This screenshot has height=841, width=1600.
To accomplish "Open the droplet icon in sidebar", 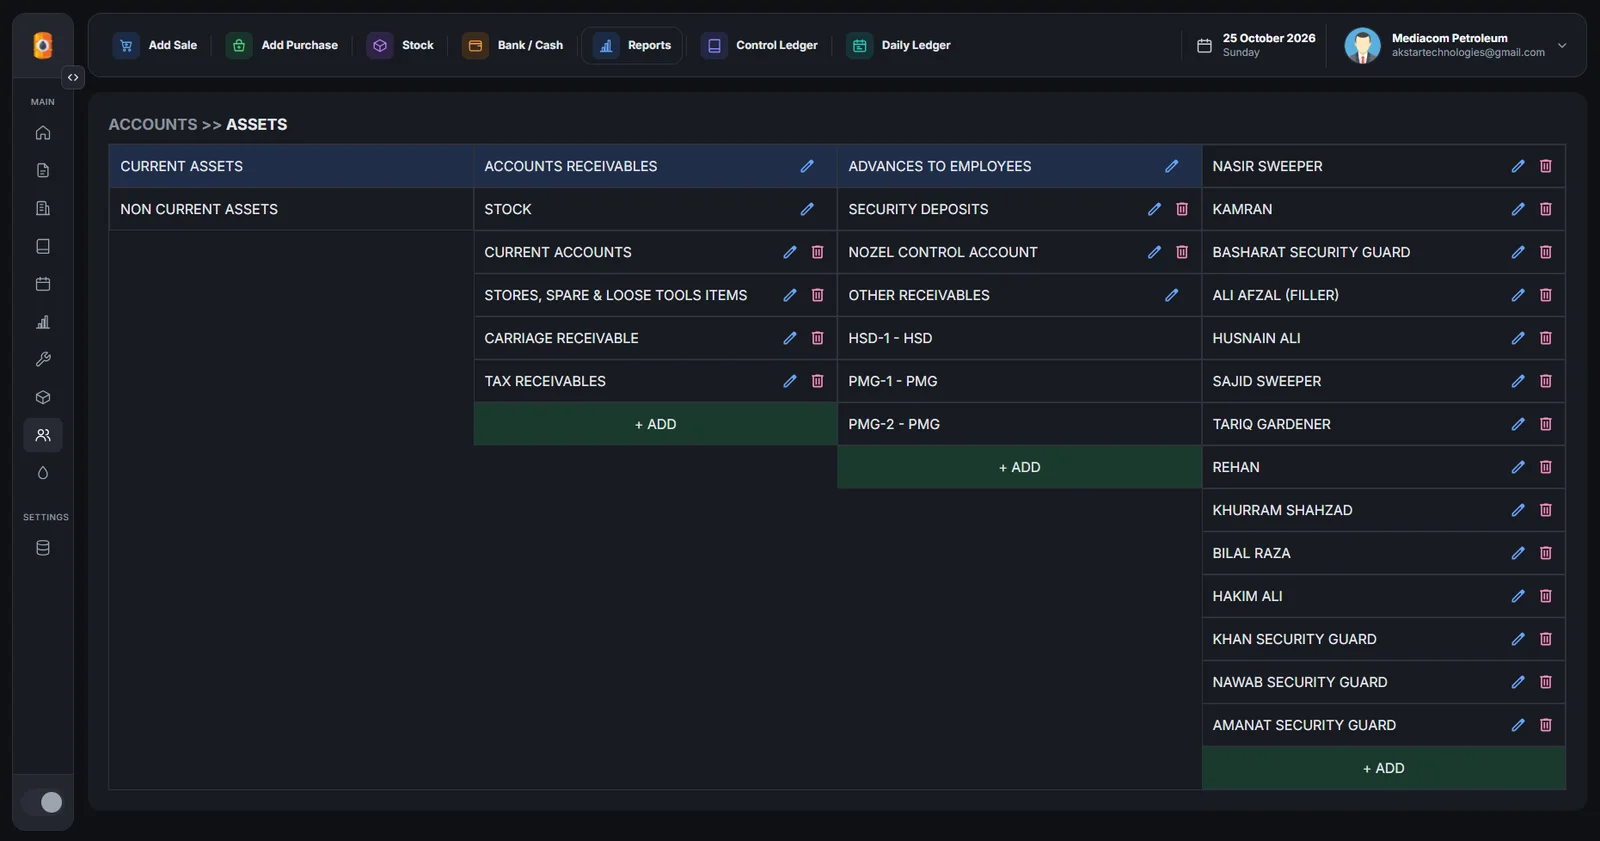I will 43,473.
